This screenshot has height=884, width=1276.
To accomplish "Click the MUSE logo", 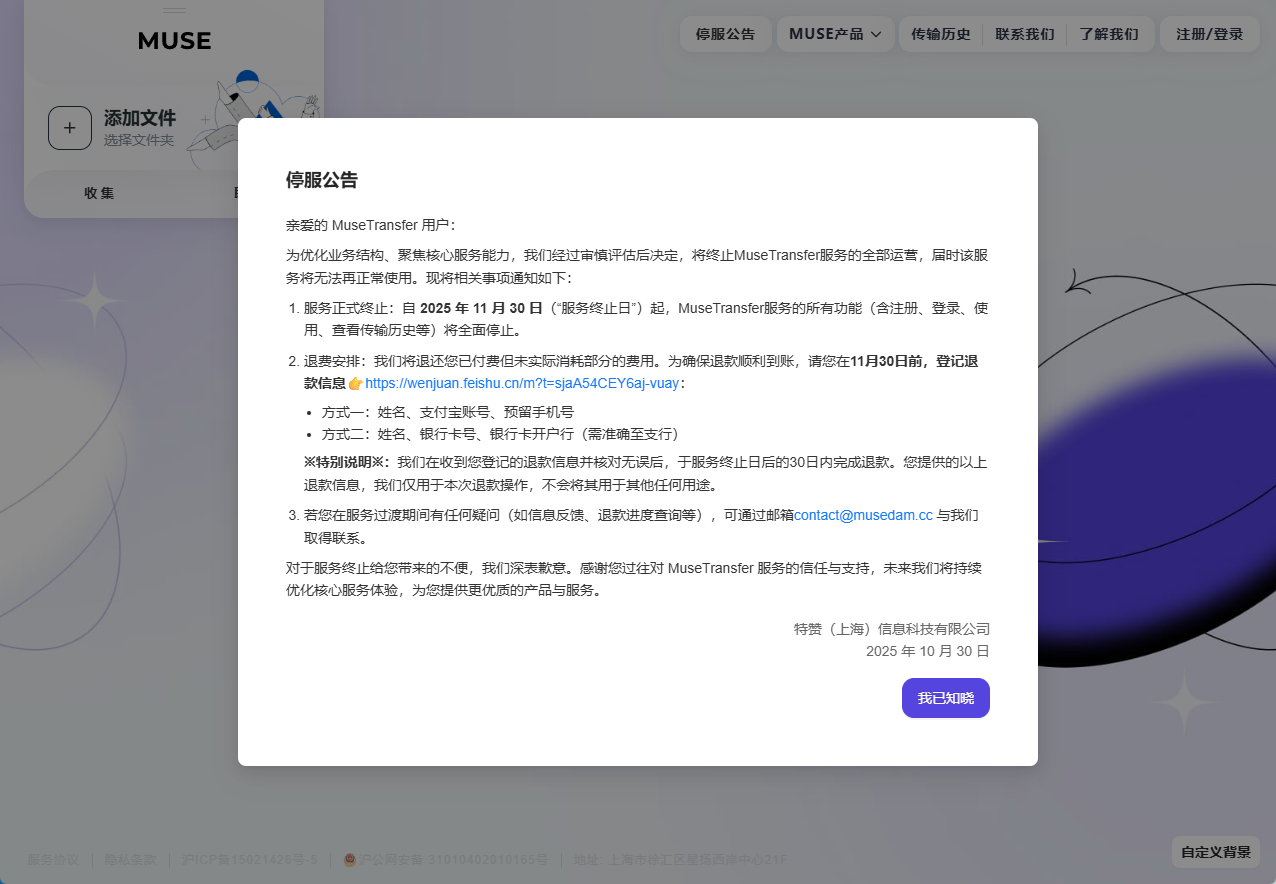I will [x=174, y=41].
